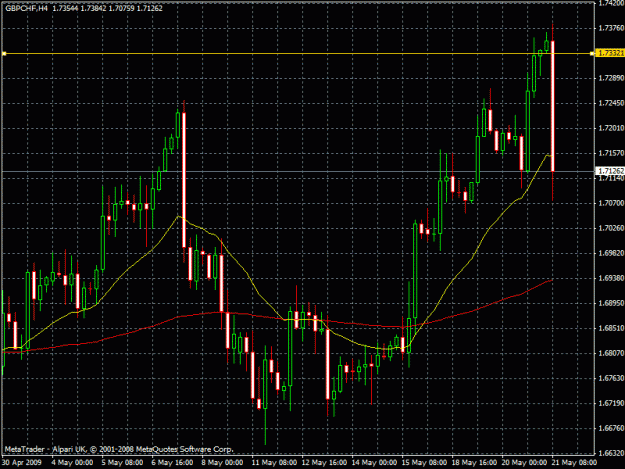Select the latest large red candle on 21 May
Image resolution: width=625 pixels, height=469 pixels.
point(552,106)
